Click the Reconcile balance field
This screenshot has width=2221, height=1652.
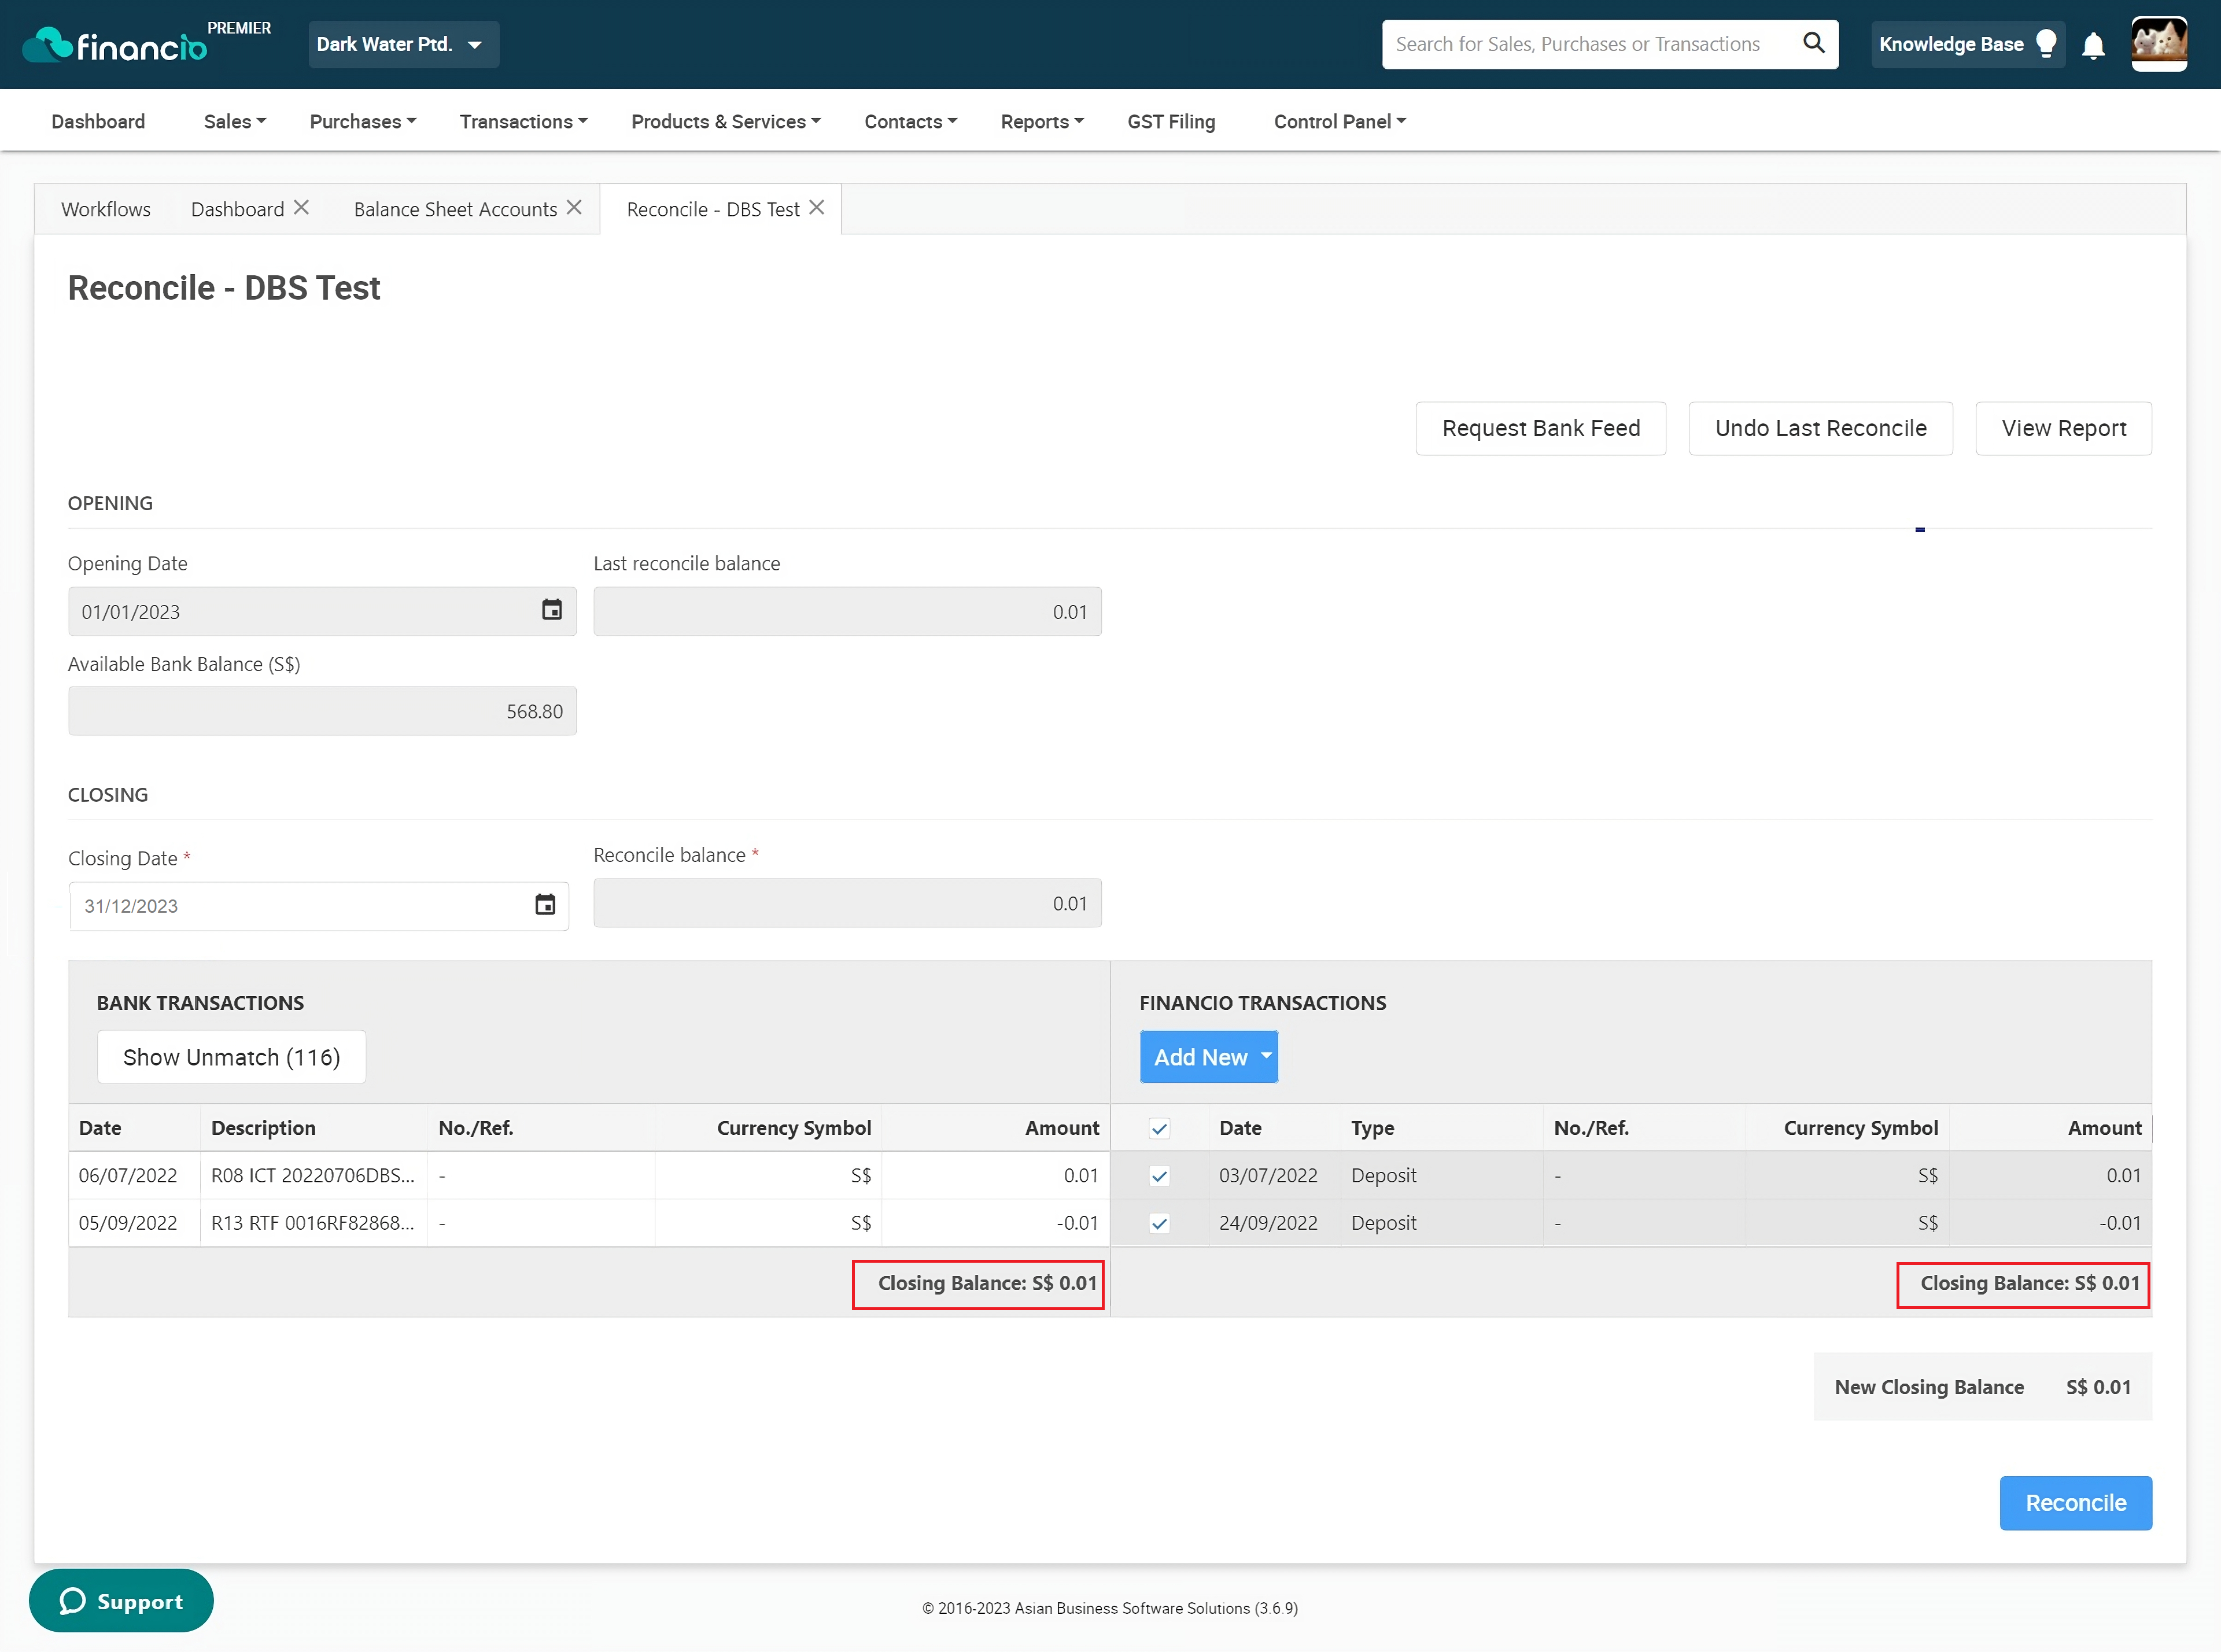pos(847,903)
